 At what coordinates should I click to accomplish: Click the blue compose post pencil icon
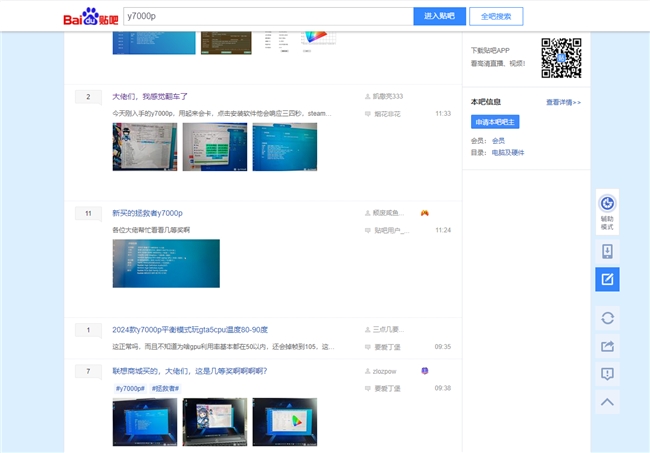pos(607,279)
